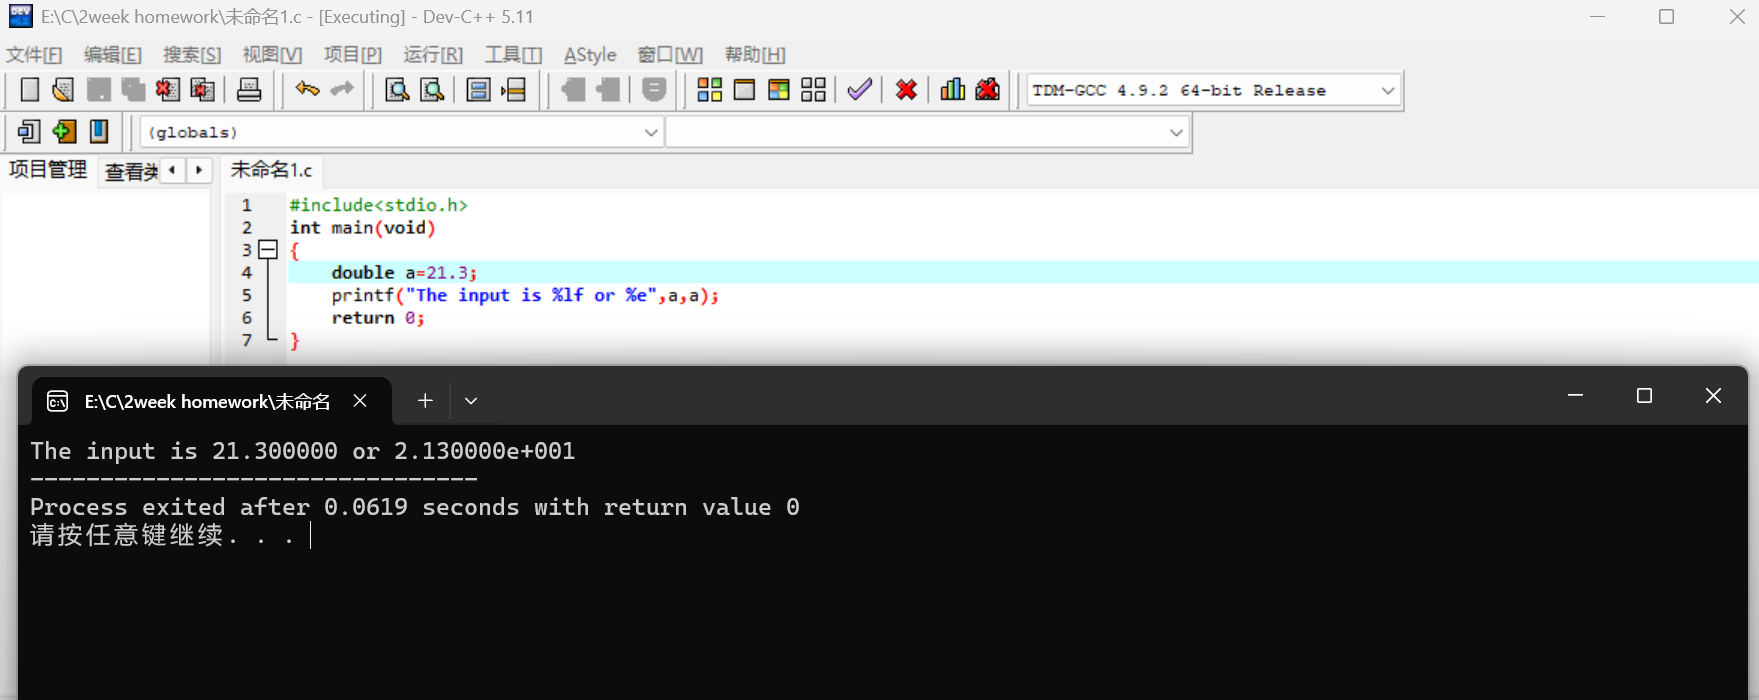Screen dimensions: 1759x700
Task: Click the 'return 0;' line
Action: pos(378,318)
